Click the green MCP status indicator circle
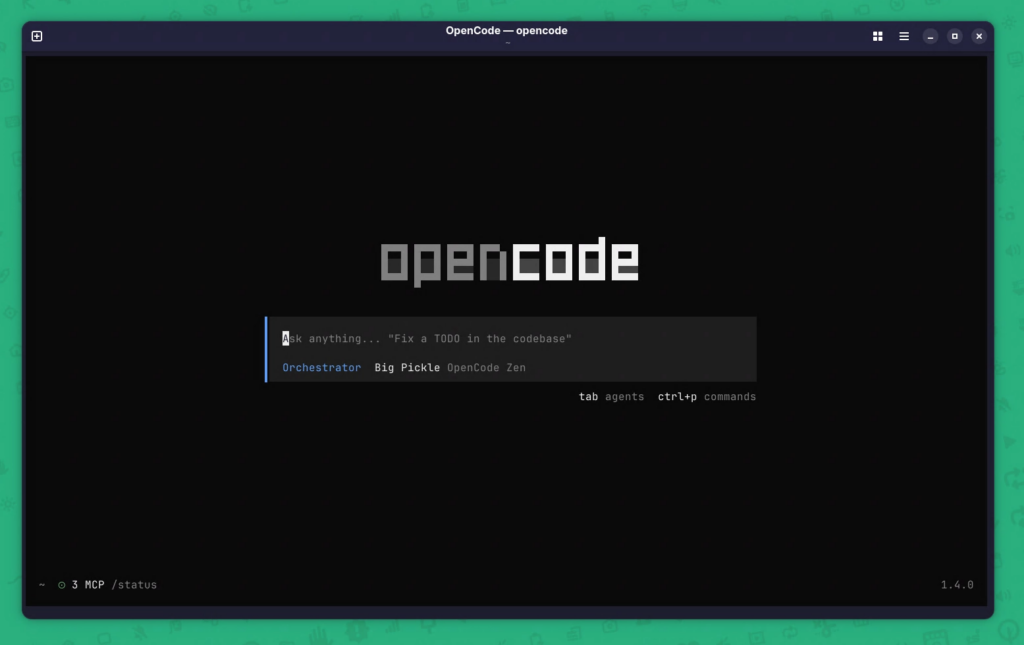The width and height of the screenshot is (1024, 645). click(x=62, y=585)
